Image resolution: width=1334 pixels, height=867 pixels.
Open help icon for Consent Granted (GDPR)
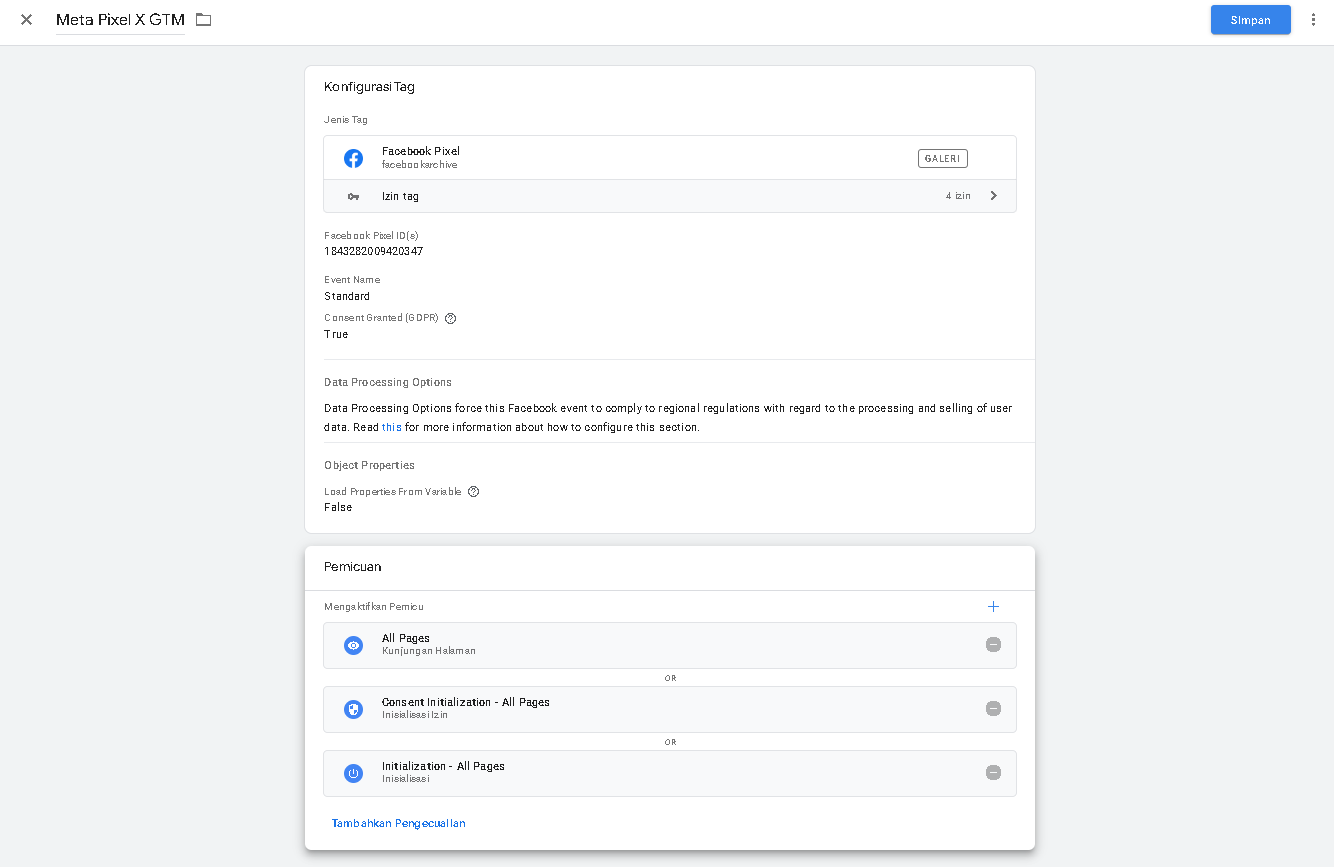[x=450, y=318]
